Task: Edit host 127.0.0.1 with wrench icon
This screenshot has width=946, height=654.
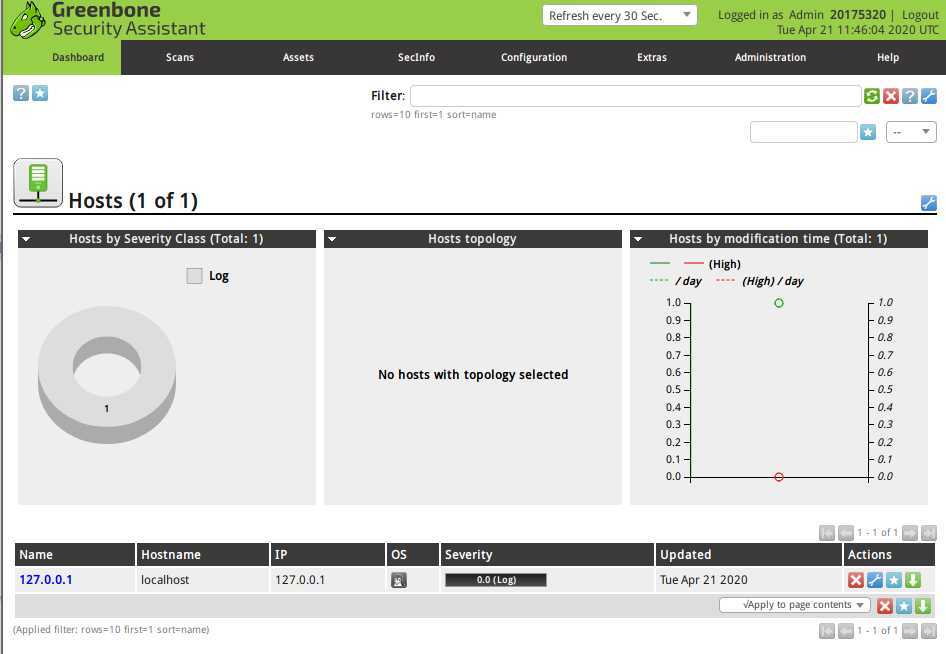Action: point(875,580)
